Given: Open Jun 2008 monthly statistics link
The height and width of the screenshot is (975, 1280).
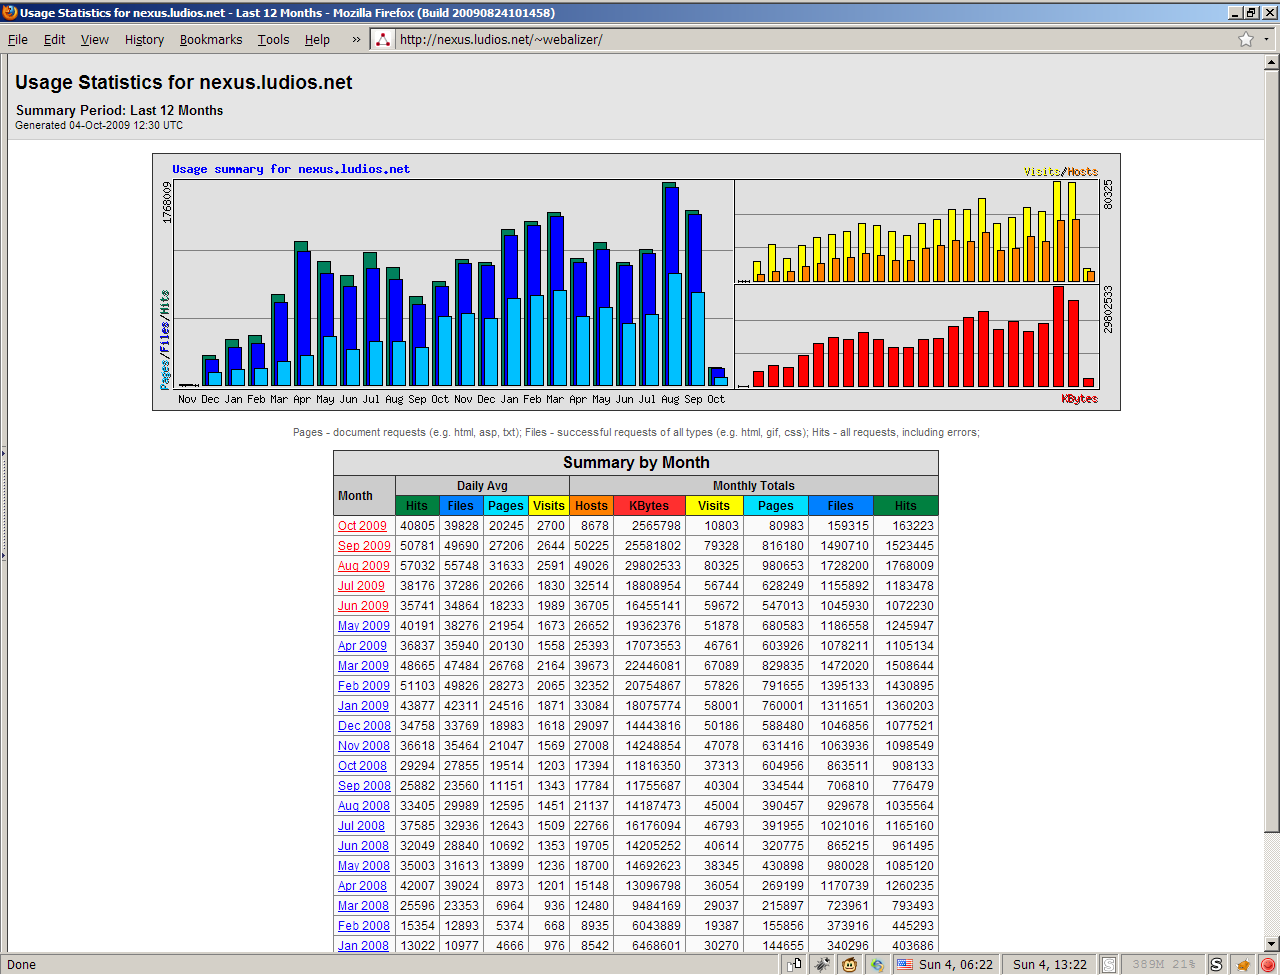Looking at the screenshot, I should (x=363, y=846).
